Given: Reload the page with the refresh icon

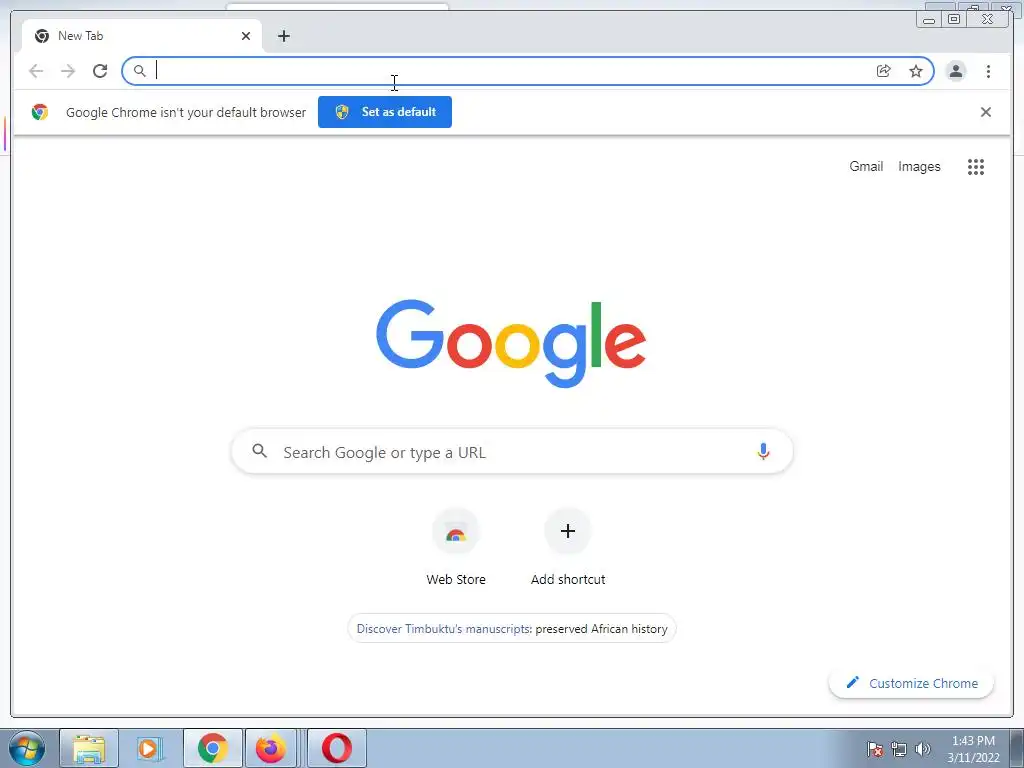Looking at the screenshot, I should tap(100, 71).
